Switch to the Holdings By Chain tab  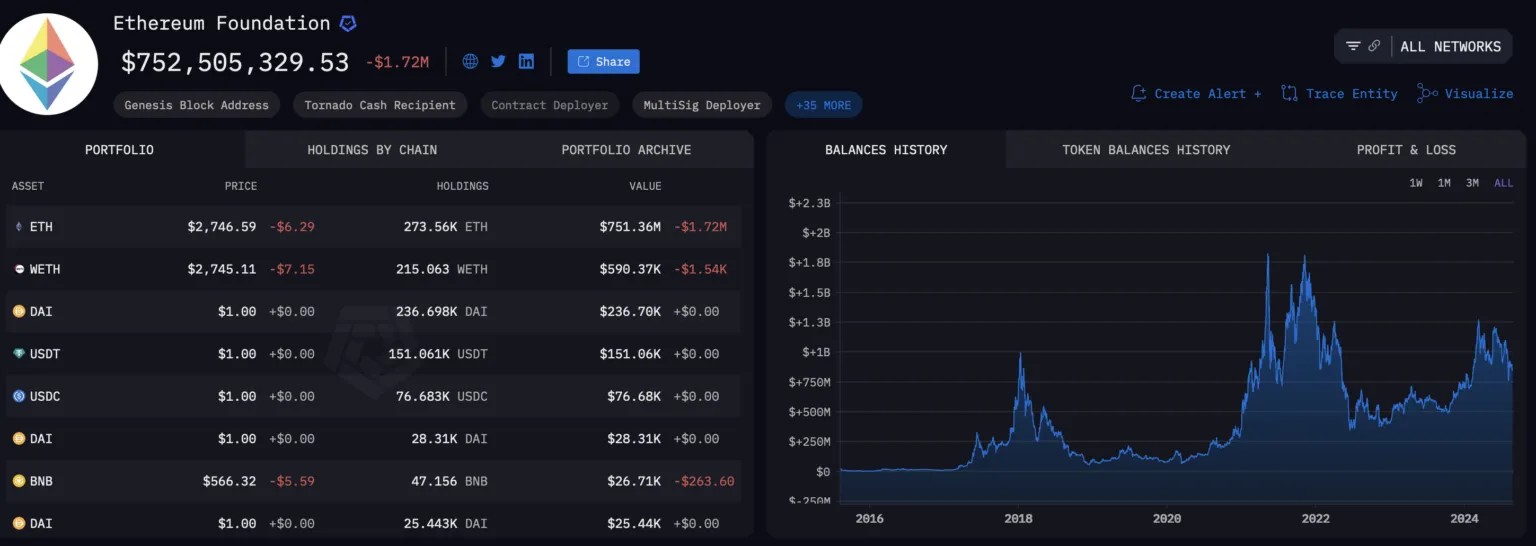click(x=372, y=150)
